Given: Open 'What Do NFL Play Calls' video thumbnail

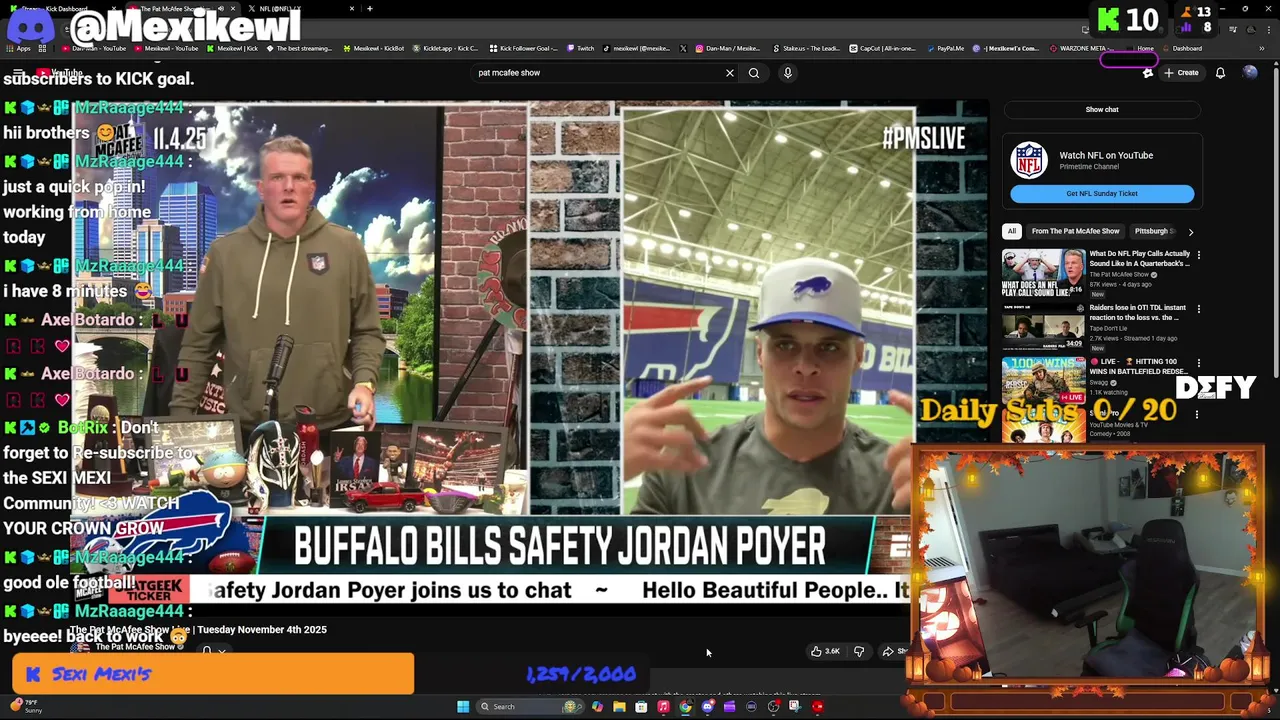Looking at the screenshot, I should pos(1043,272).
